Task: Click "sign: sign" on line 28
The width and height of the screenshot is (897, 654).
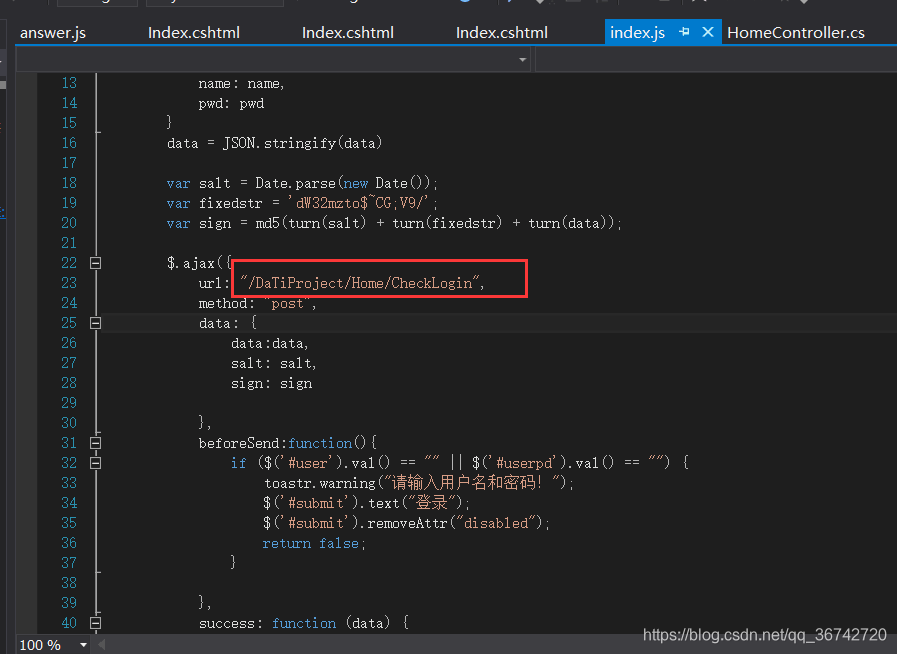Action: 272,383
